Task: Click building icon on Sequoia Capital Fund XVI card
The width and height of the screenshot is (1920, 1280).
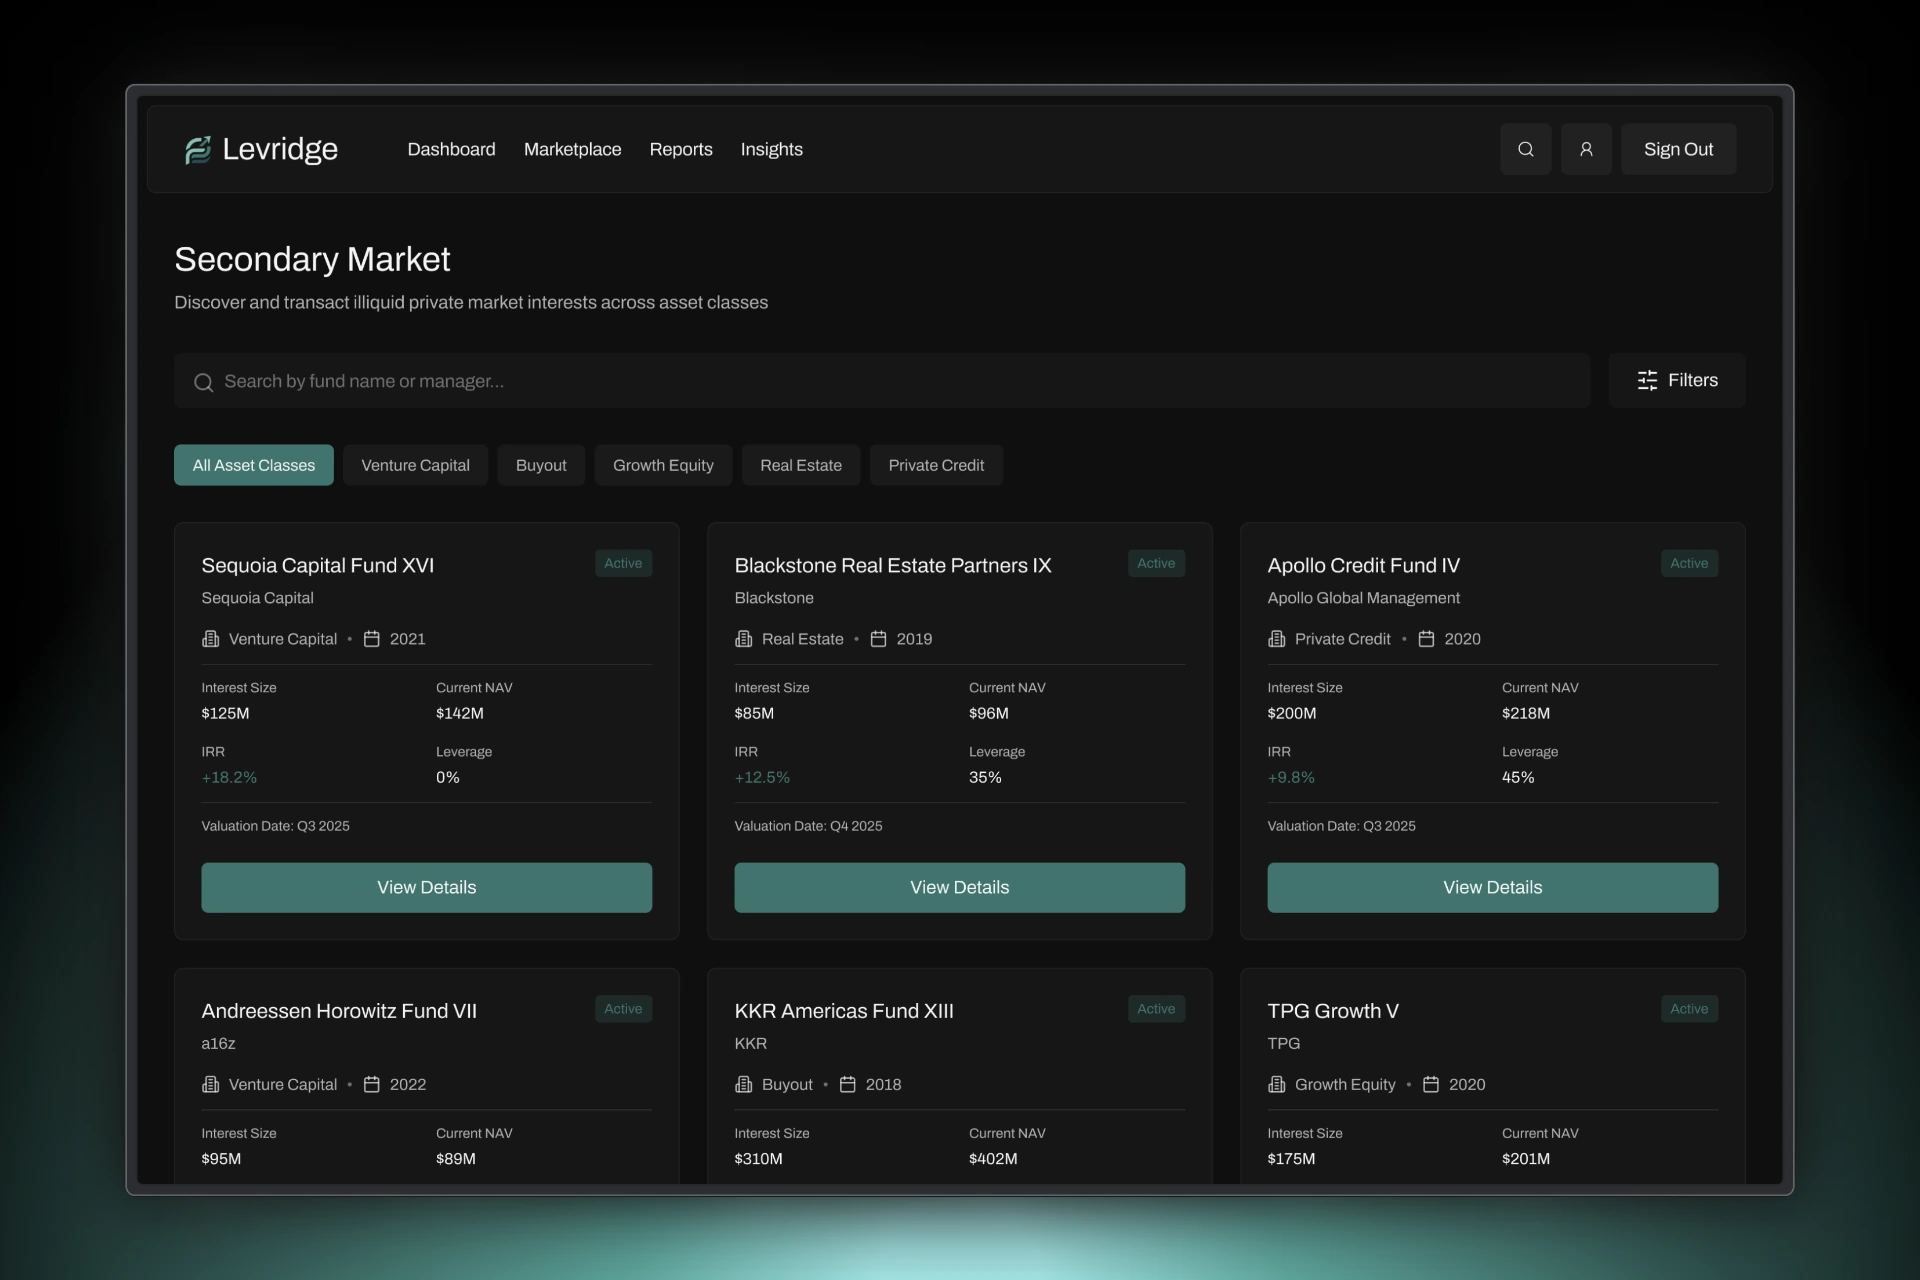Action: (210, 638)
